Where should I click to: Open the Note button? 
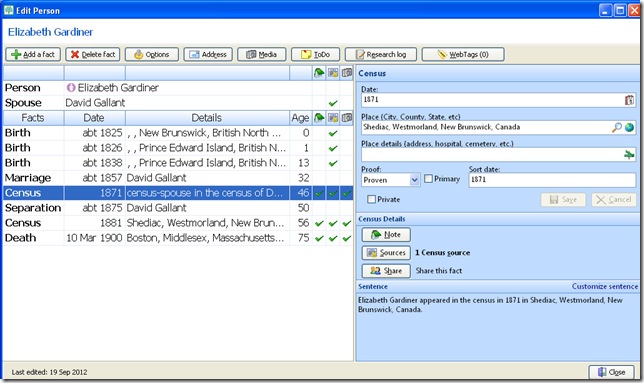pyautogui.click(x=386, y=235)
